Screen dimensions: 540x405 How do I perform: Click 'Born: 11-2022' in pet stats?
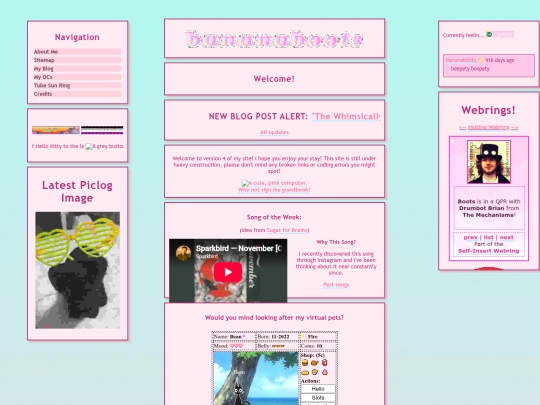point(273,336)
